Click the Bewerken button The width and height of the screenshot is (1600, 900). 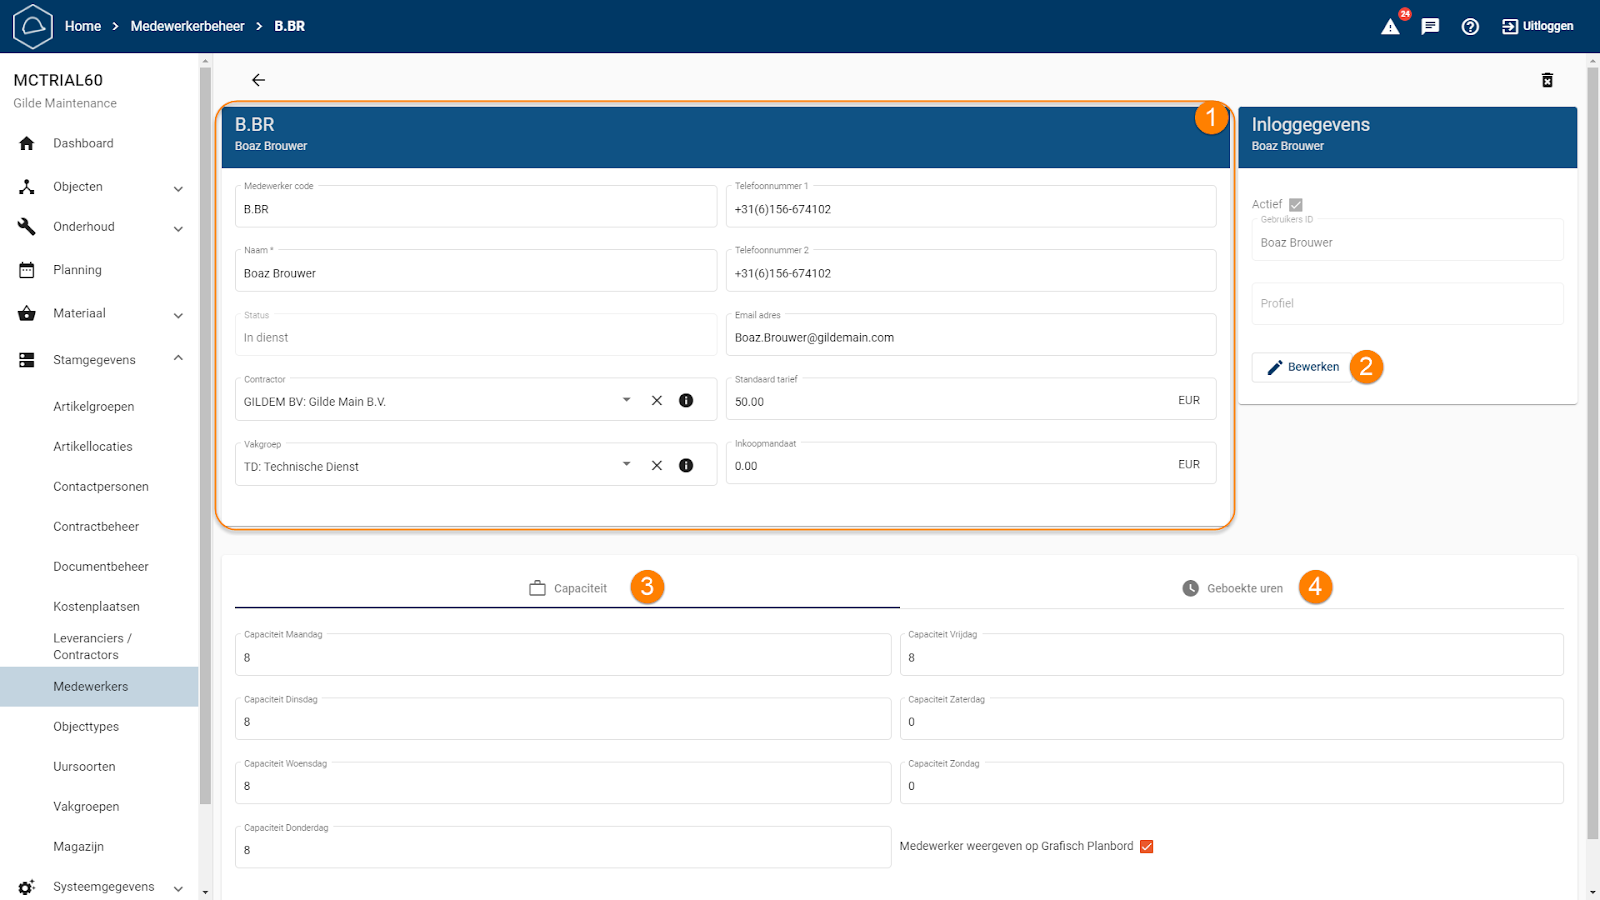1302,367
